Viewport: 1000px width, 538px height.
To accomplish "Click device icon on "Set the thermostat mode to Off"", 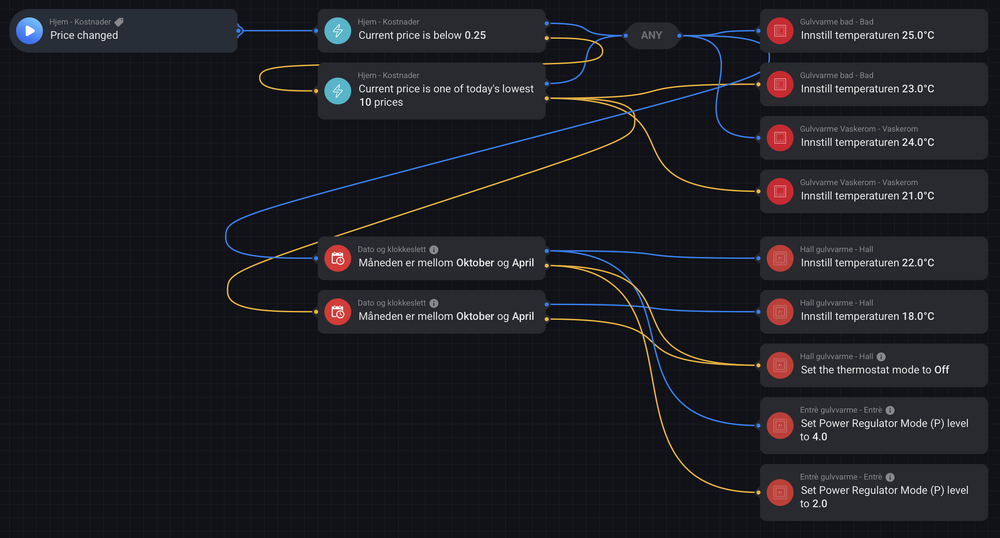I will (779, 365).
